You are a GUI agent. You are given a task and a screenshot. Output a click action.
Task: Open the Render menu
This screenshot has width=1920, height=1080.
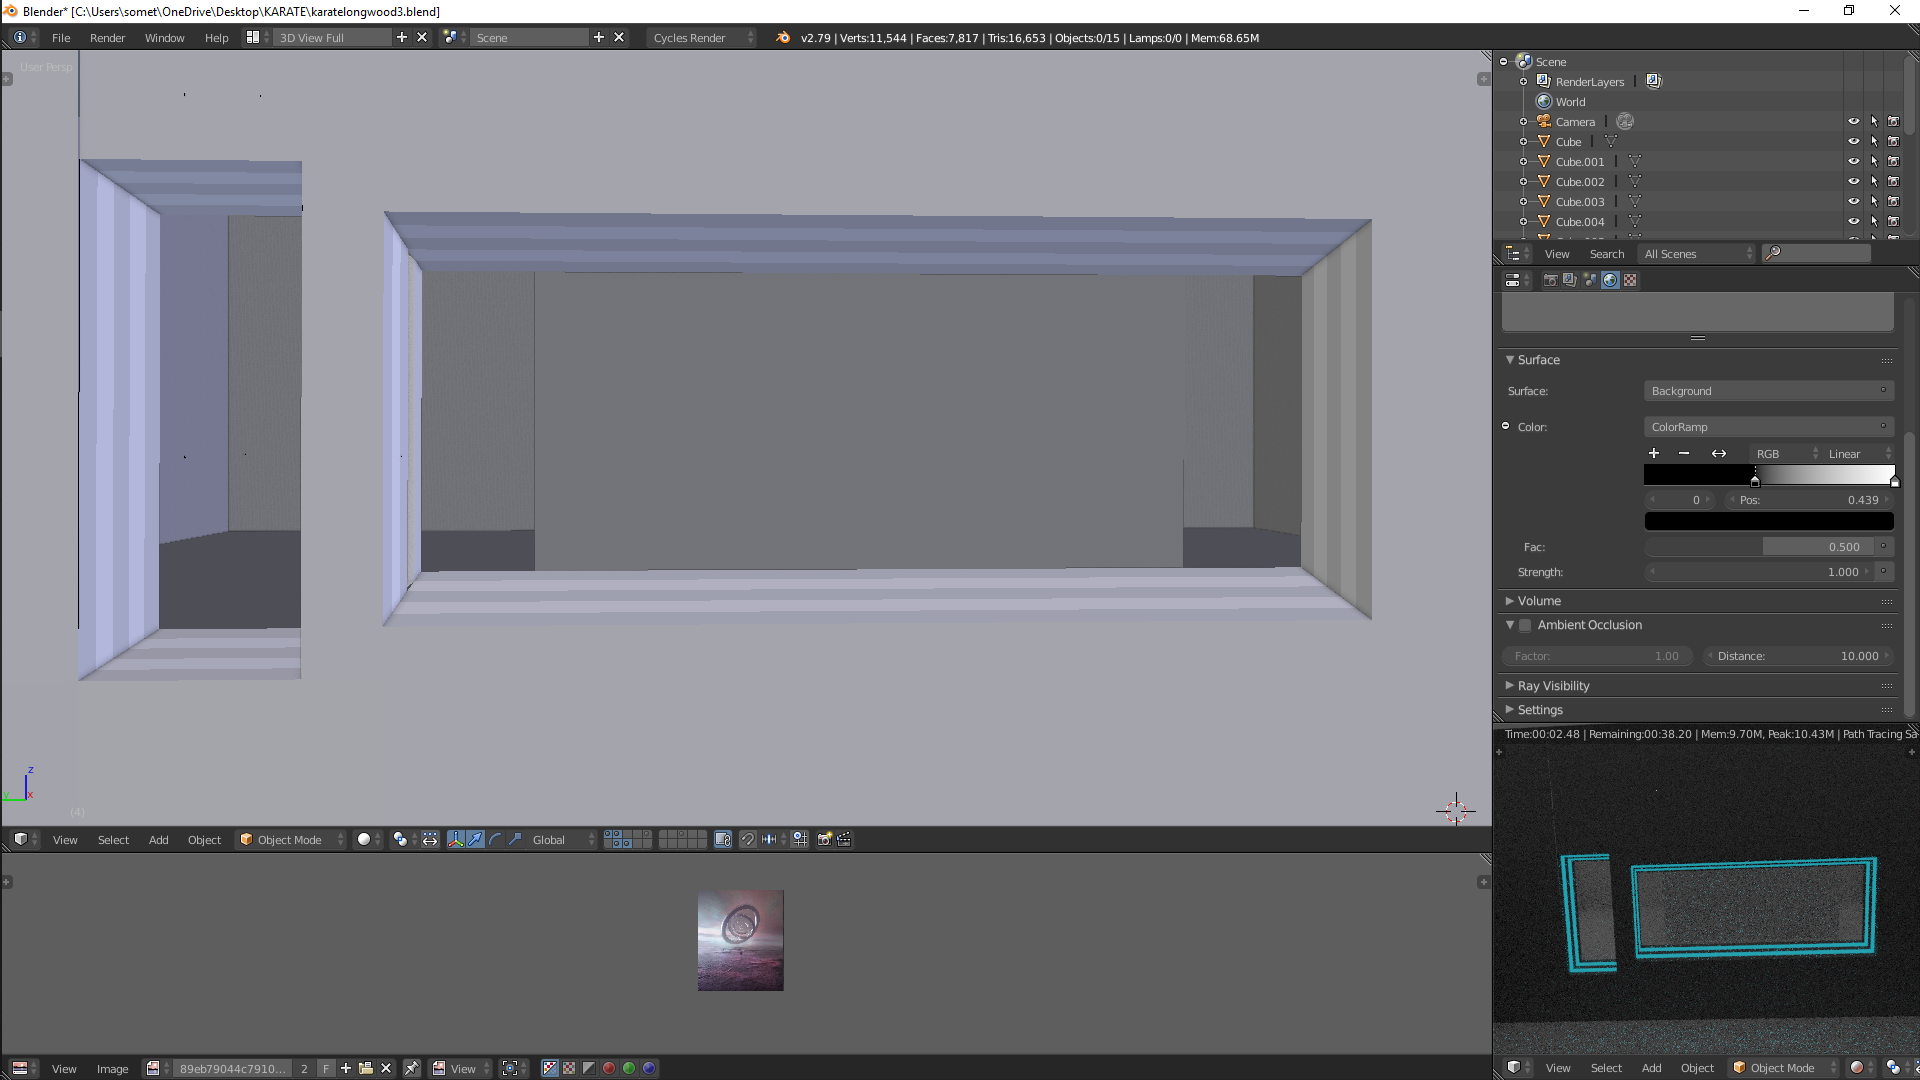pyautogui.click(x=107, y=38)
